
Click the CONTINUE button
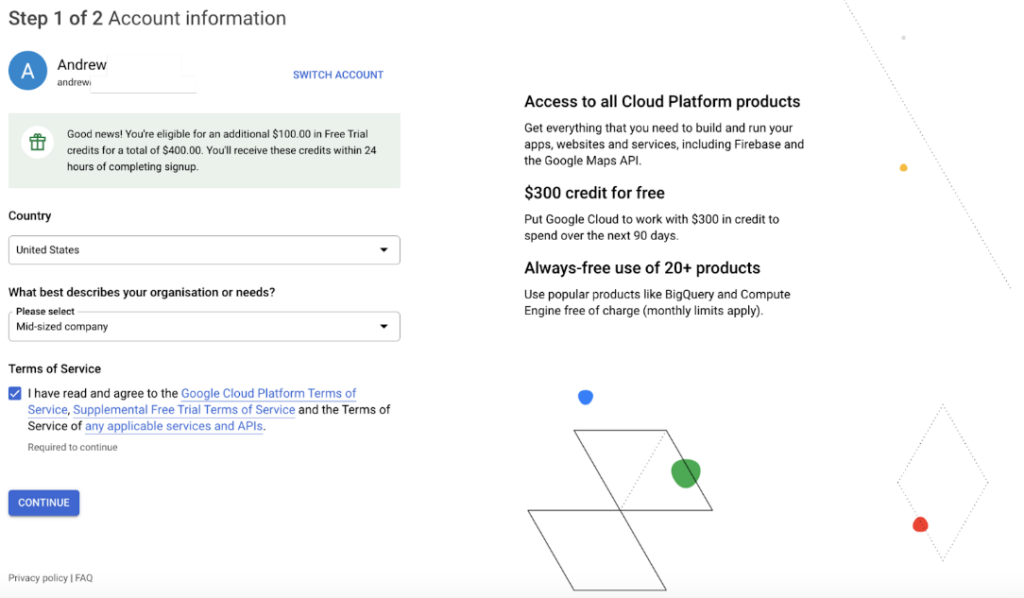pos(44,503)
